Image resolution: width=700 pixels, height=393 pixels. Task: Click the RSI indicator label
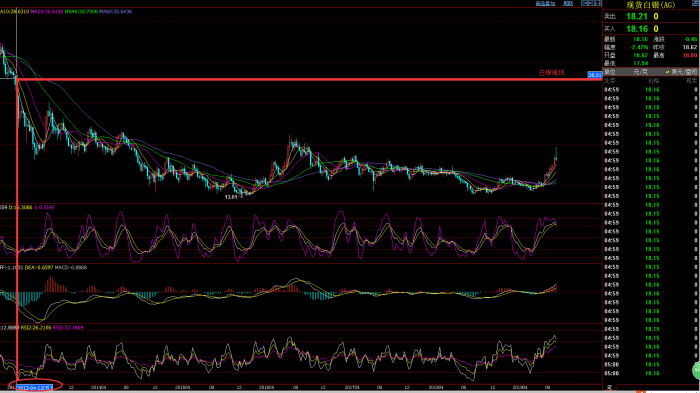(42, 328)
